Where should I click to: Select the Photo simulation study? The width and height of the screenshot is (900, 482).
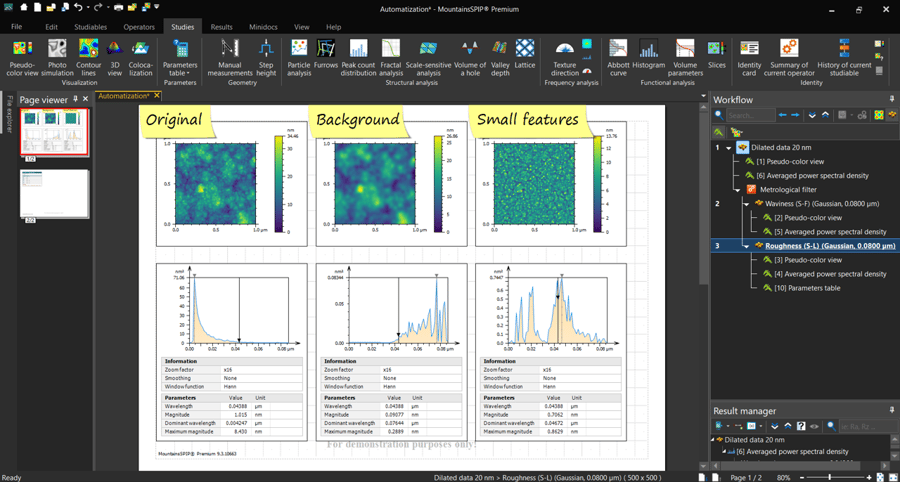click(x=57, y=57)
